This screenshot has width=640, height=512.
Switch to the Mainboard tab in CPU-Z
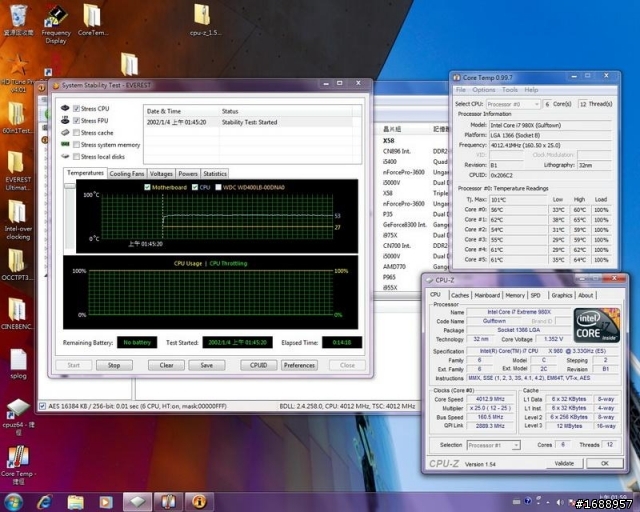coord(487,295)
